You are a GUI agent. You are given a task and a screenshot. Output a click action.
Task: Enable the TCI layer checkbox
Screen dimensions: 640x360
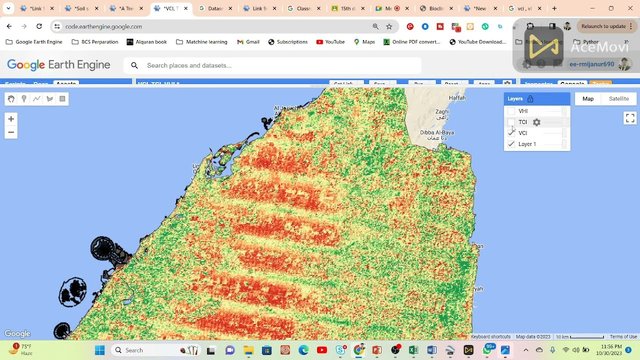(x=511, y=122)
